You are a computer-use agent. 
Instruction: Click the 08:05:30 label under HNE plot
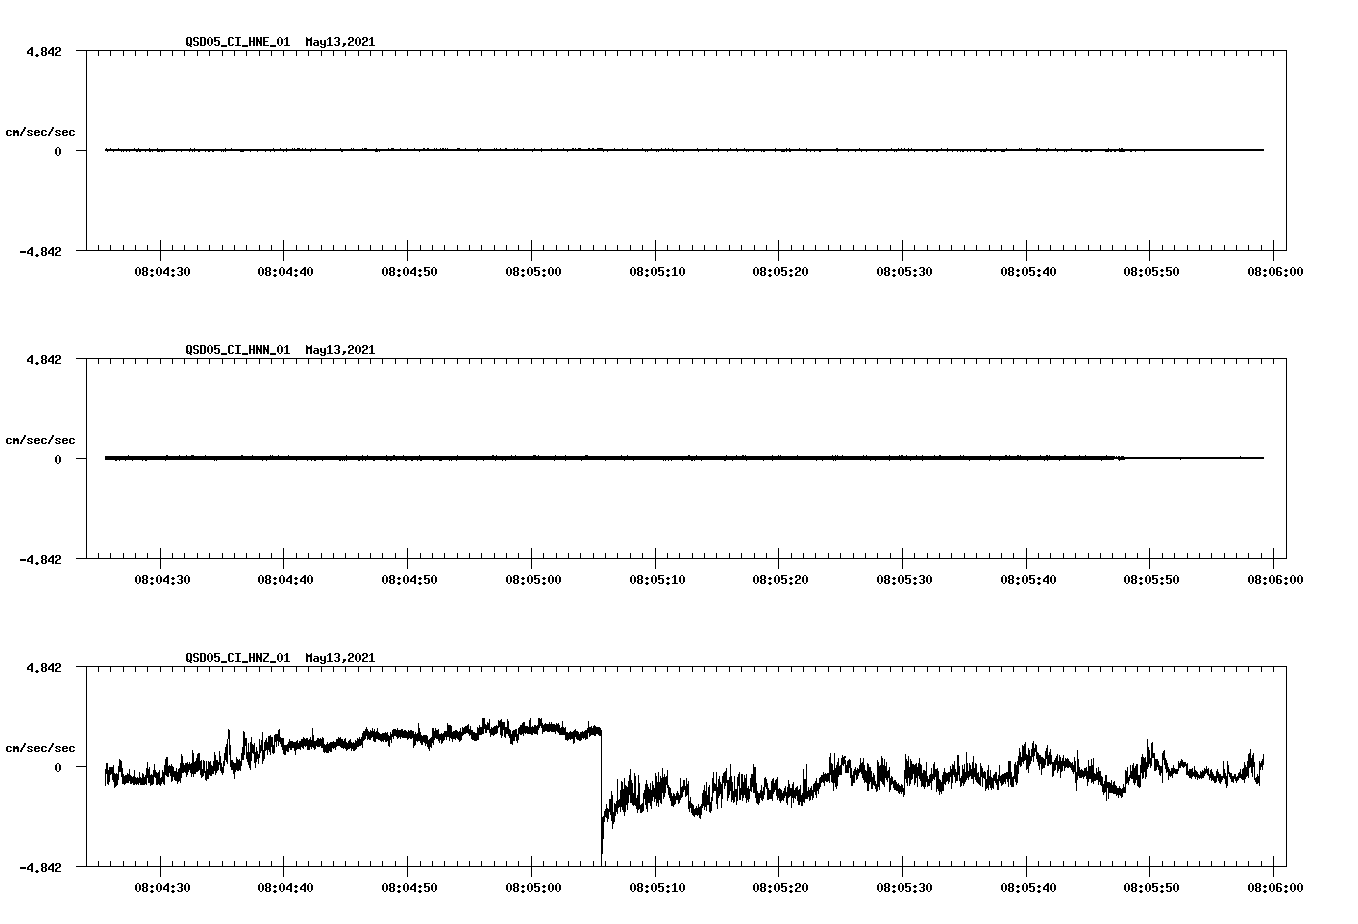[904, 271]
